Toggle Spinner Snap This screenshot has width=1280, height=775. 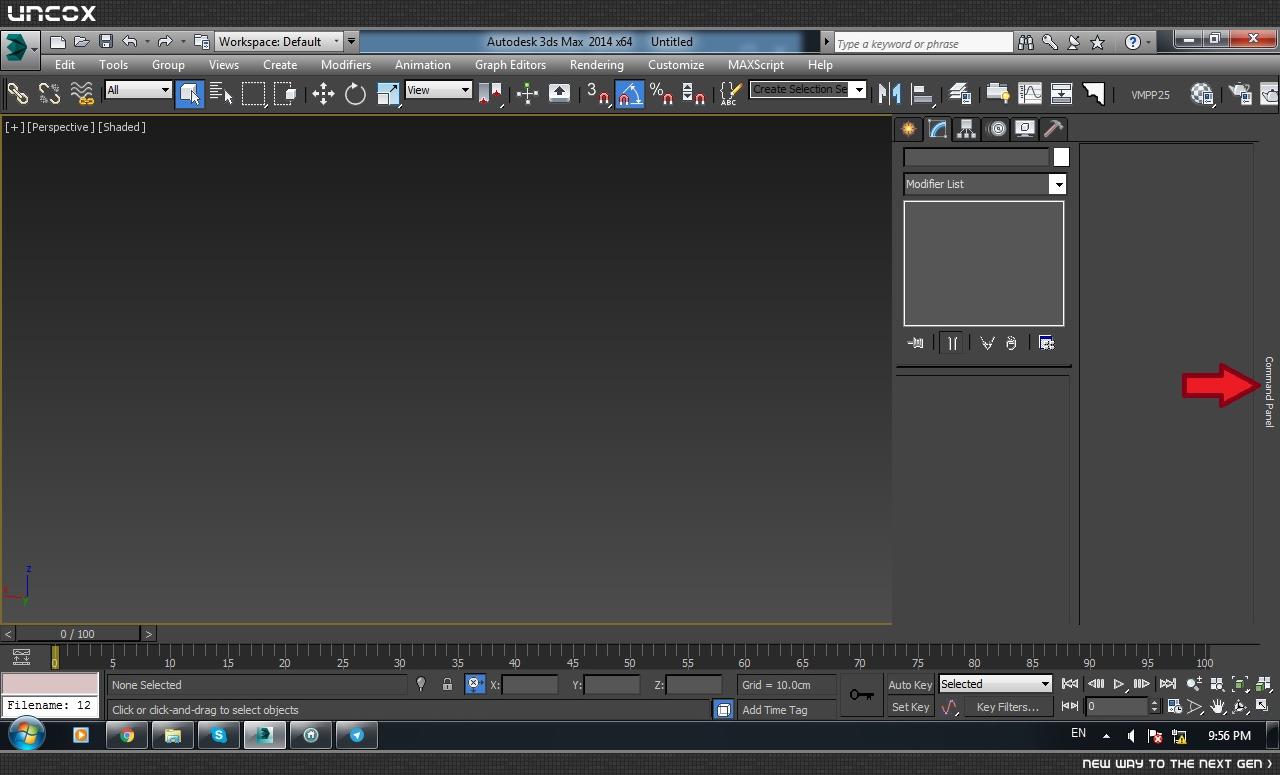[693, 94]
